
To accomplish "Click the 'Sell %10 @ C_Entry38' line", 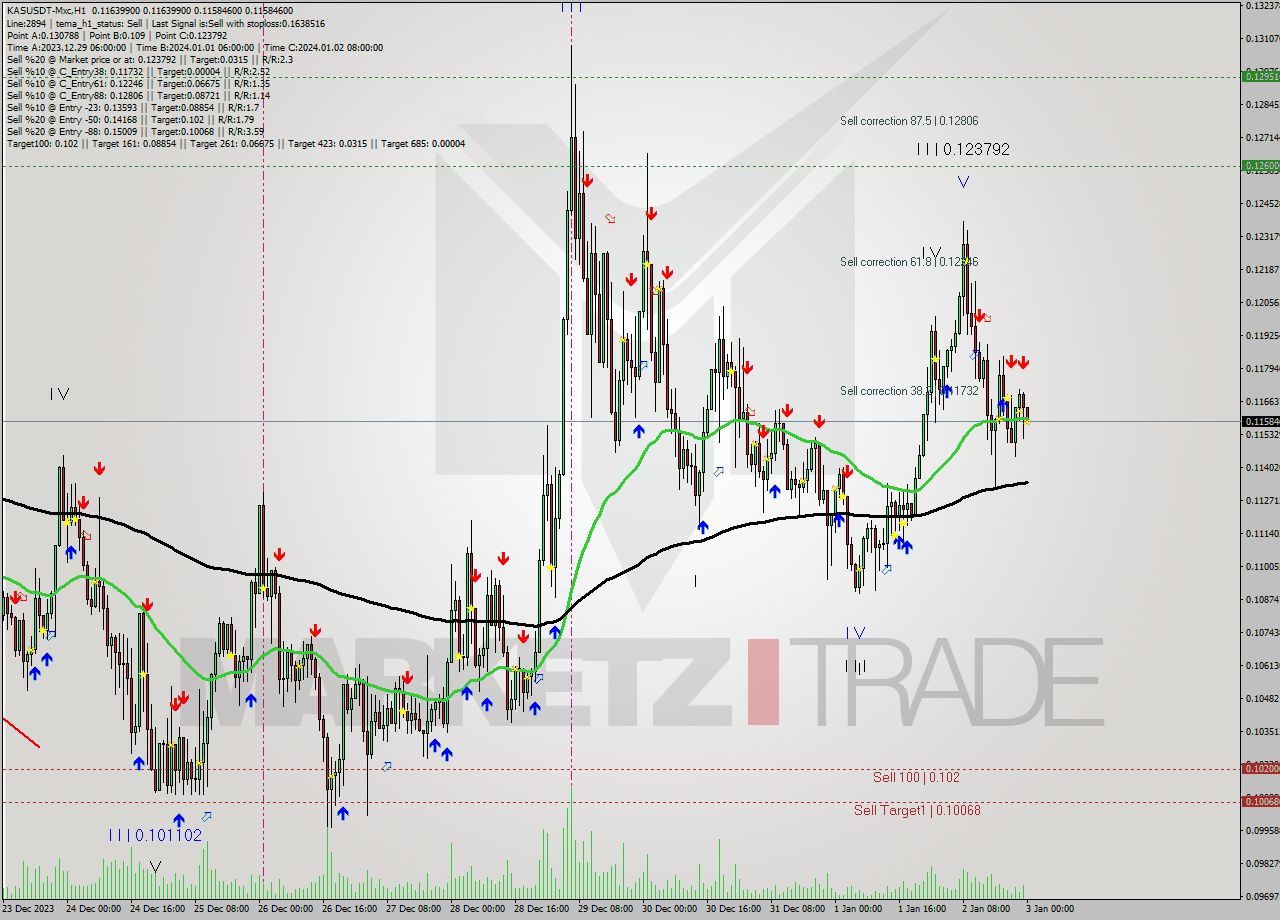I will coord(138,71).
